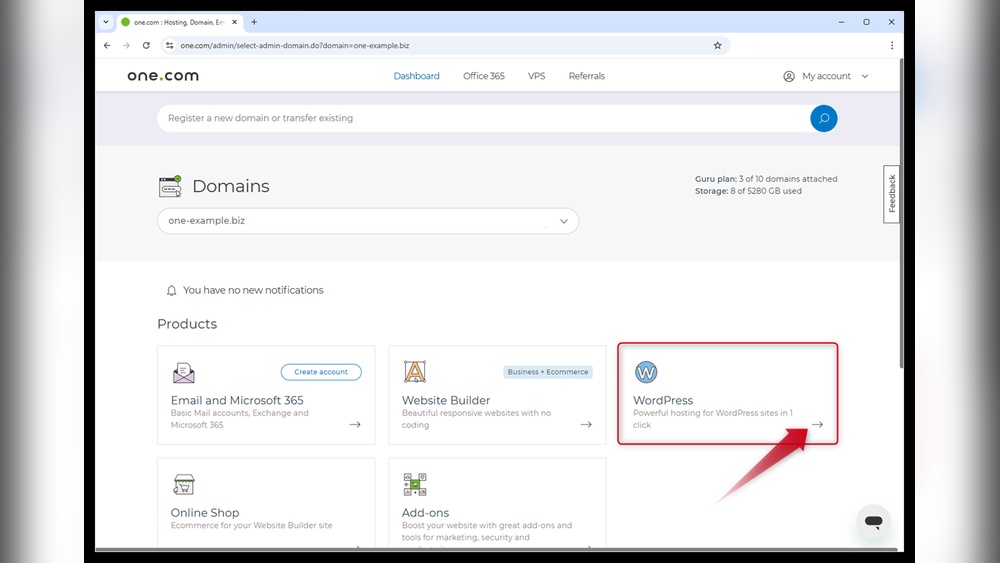The height and width of the screenshot is (563, 1000).
Task: Follow the arrow on the WordPress card
Action: pyautogui.click(x=817, y=425)
